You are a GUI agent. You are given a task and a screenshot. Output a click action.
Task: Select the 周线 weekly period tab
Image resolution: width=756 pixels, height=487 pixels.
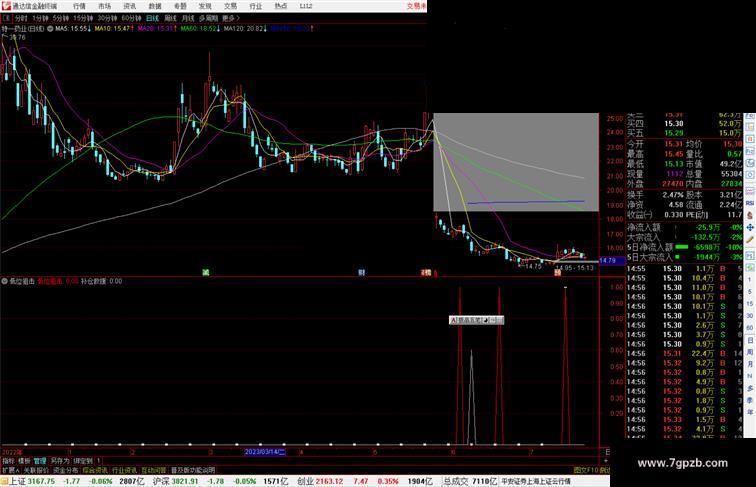[170, 18]
